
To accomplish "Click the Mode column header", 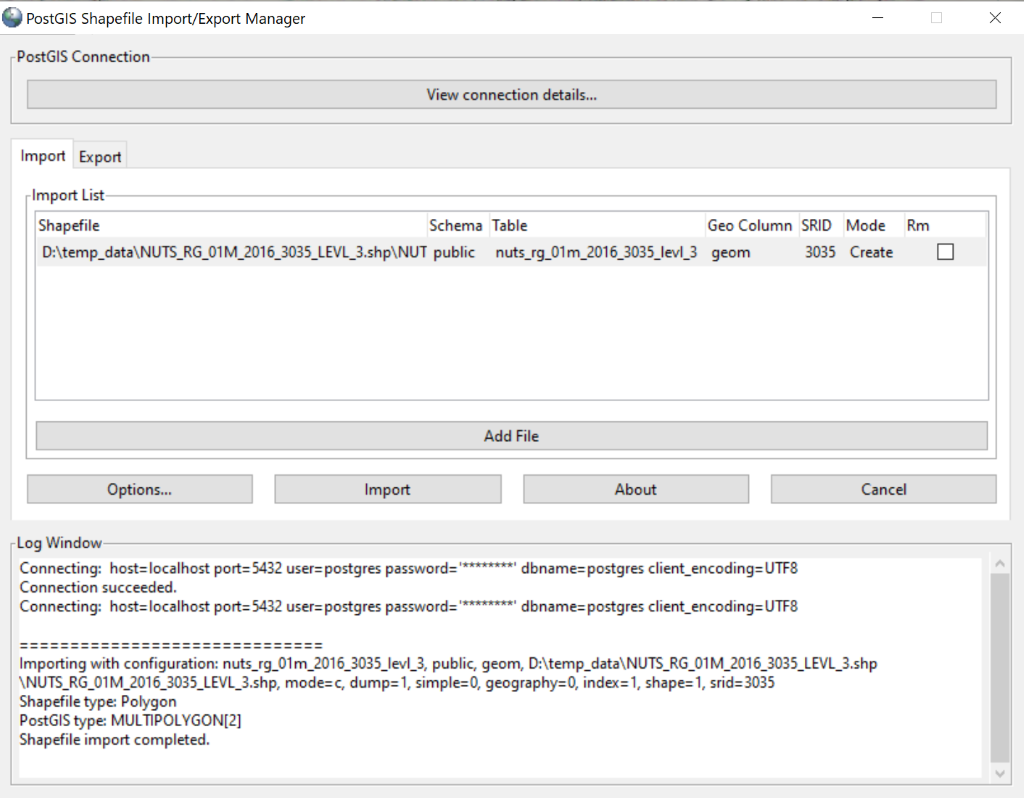I will (x=873, y=225).
